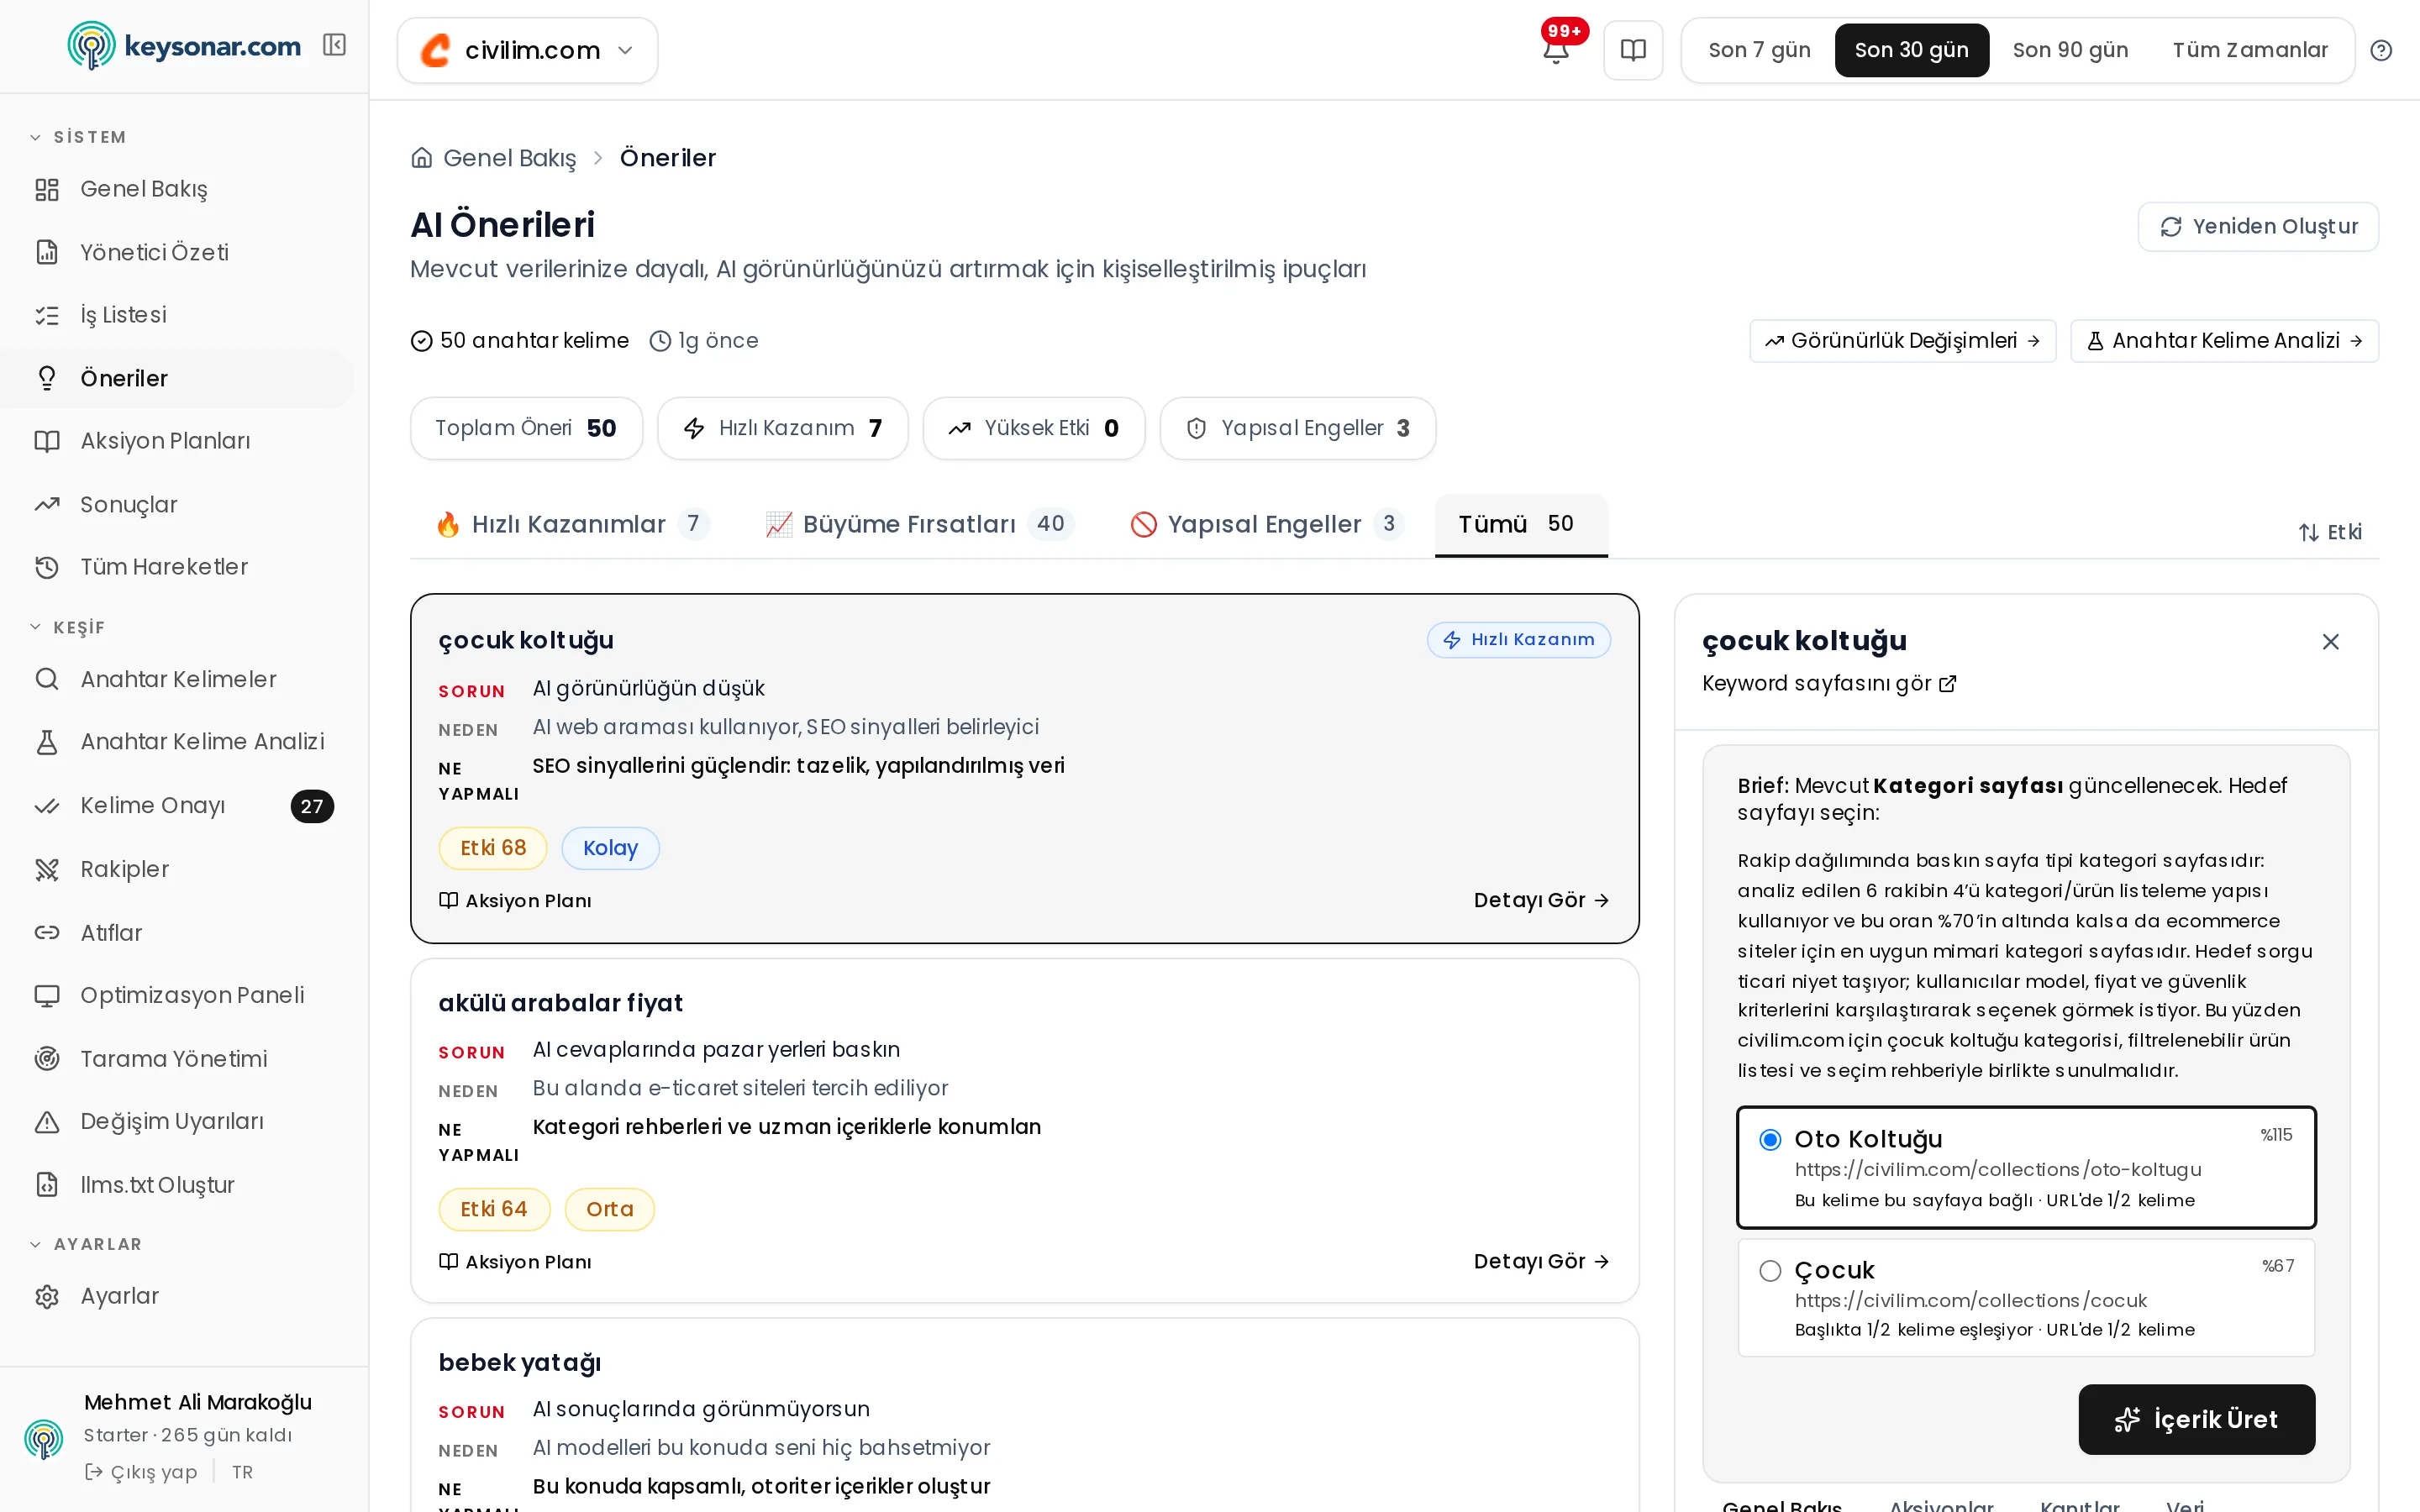Screen dimensions: 2420x1512
Task: Click the Toplam Öneri 50 stat card
Action: click(x=526, y=428)
